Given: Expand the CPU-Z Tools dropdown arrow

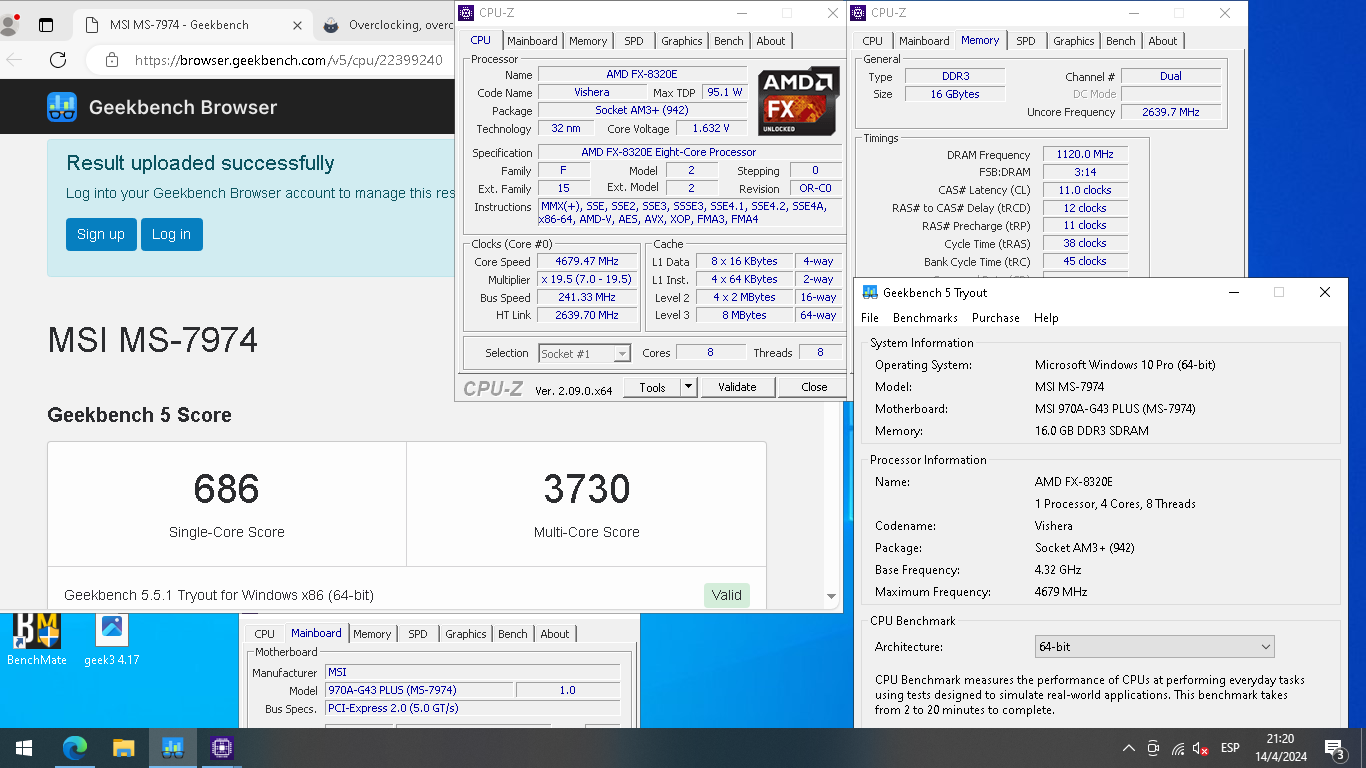Looking at the screenshot, I should coord(688,387).
